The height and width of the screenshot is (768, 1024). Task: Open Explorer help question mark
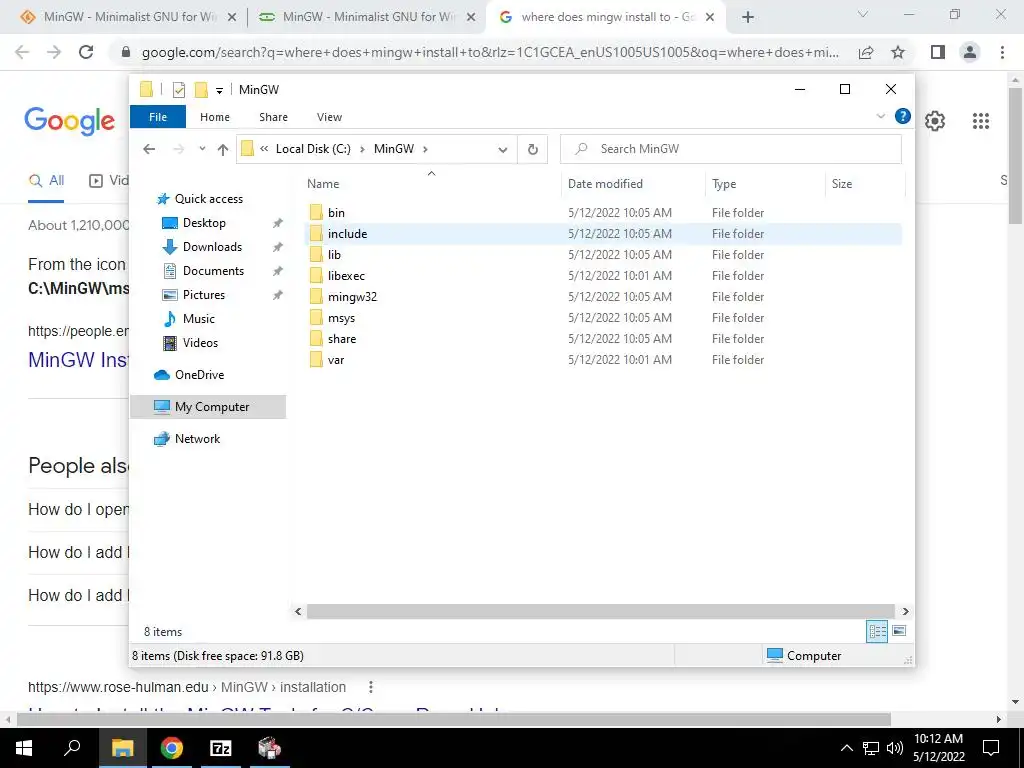click(903, 116)
